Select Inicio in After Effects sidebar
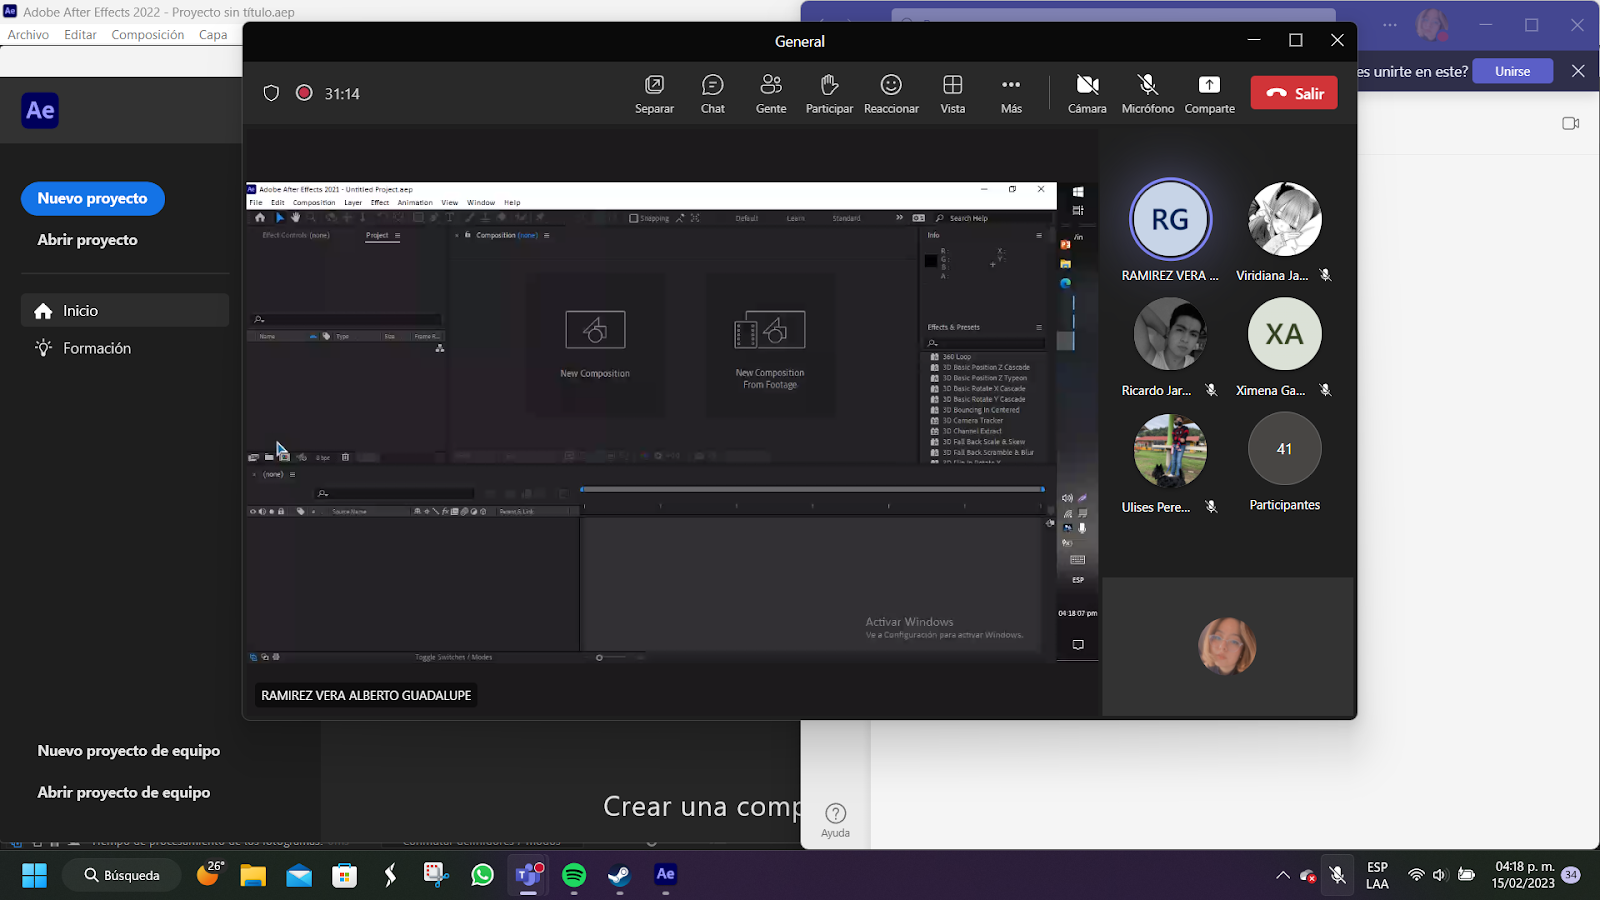The height and width of the screenshot is (900, 1600). pyautogui.click(x=125, y=310)
